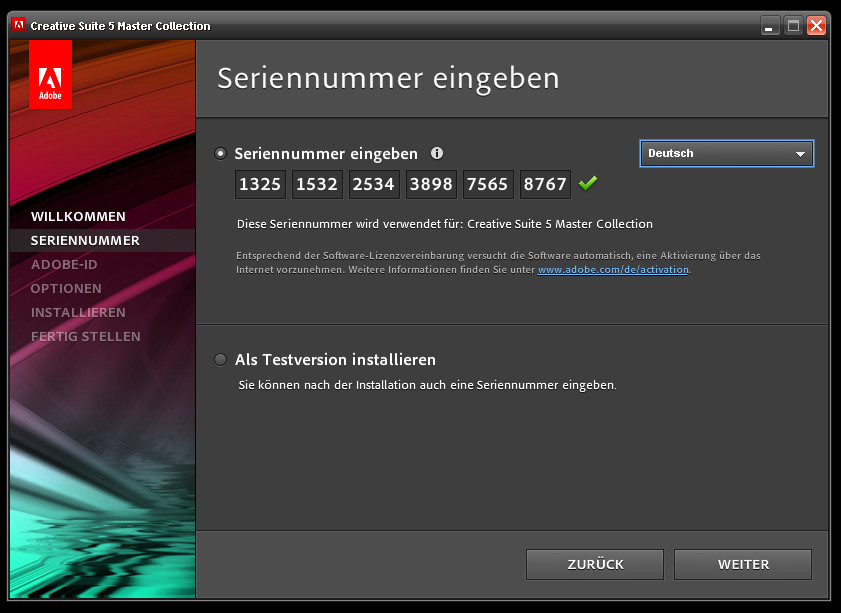Select the Seriennummer eingeben radio button
Image resolution: width=841 pixels, height=613 pixels.
[220, 153]
